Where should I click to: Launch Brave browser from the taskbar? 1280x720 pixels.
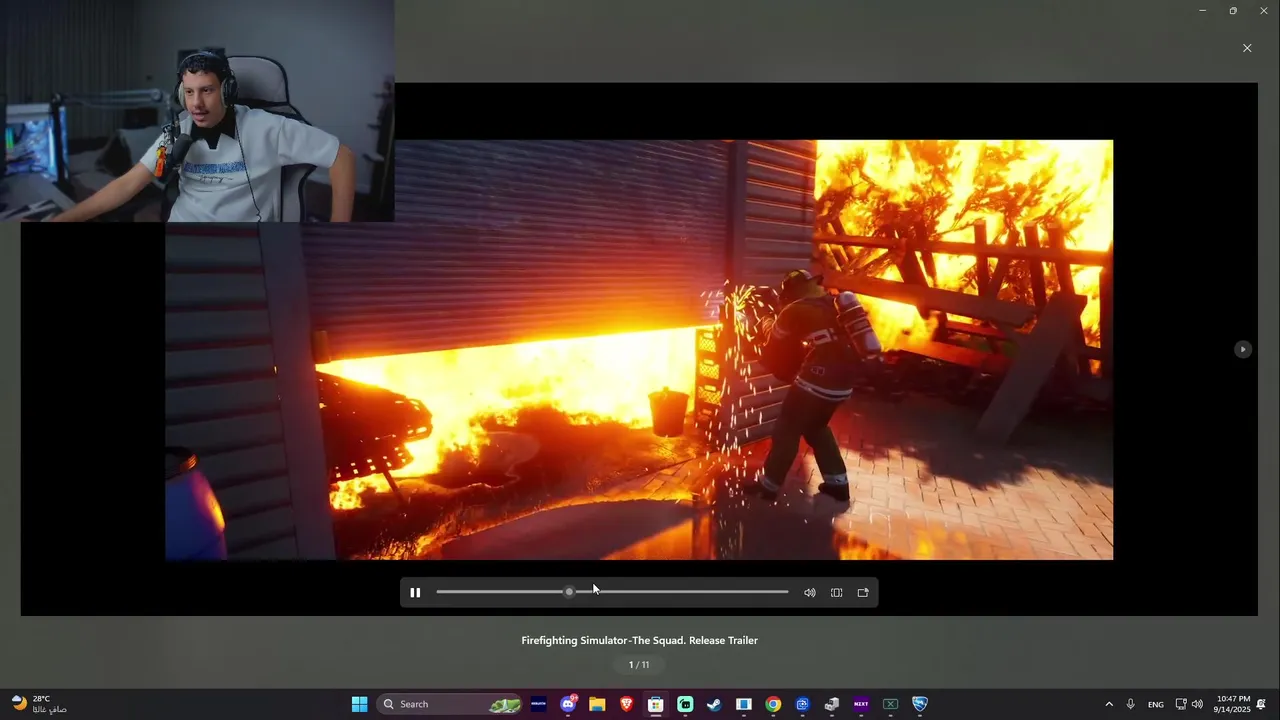pos(626,704)
